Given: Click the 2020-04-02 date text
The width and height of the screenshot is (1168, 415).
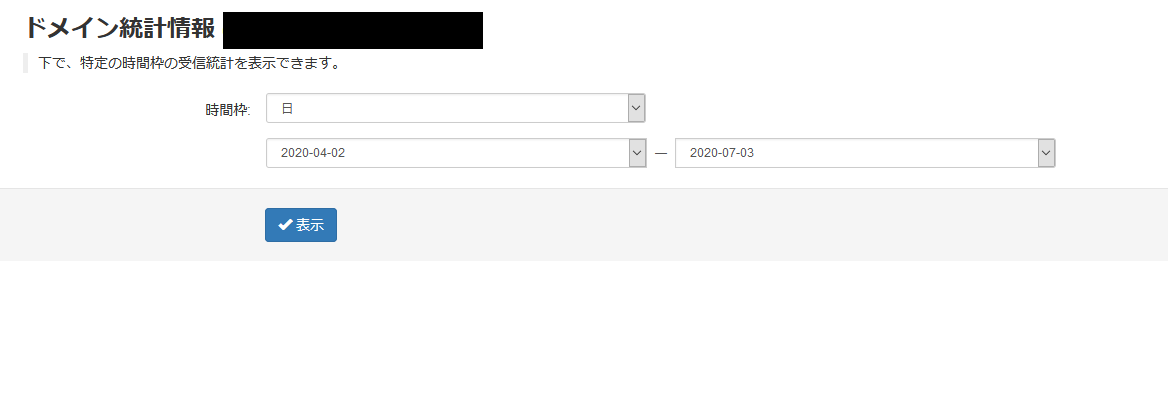Looking at the screenshot, I should click(x=313, y=153).
